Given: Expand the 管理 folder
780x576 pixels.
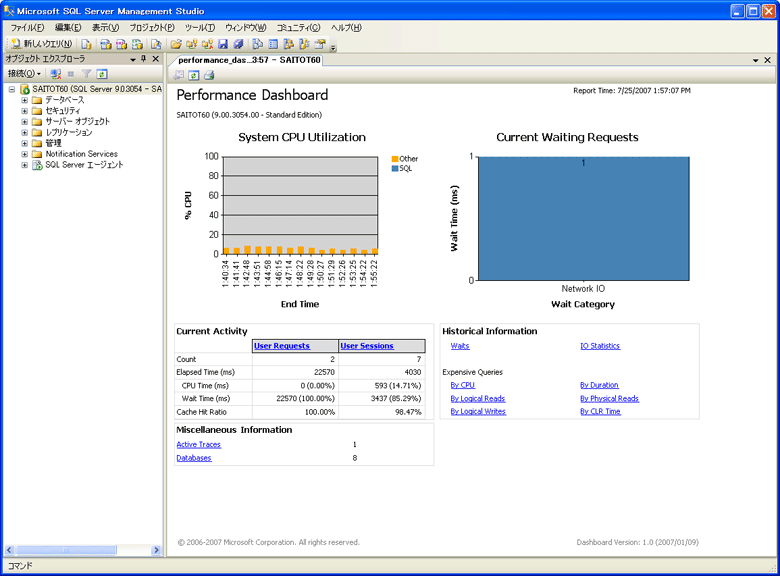Looking at the screenshot, I should click(24, 143).
